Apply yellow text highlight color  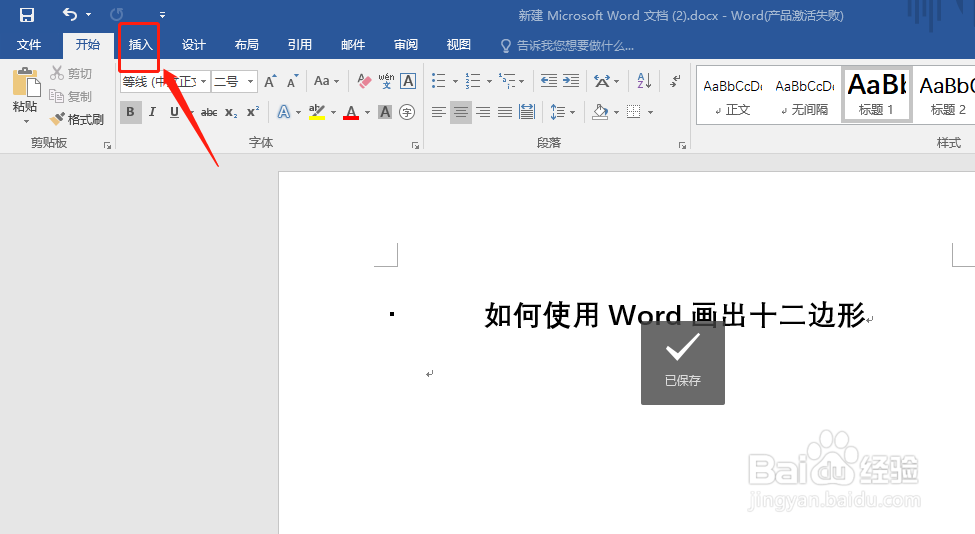(317, 112)
